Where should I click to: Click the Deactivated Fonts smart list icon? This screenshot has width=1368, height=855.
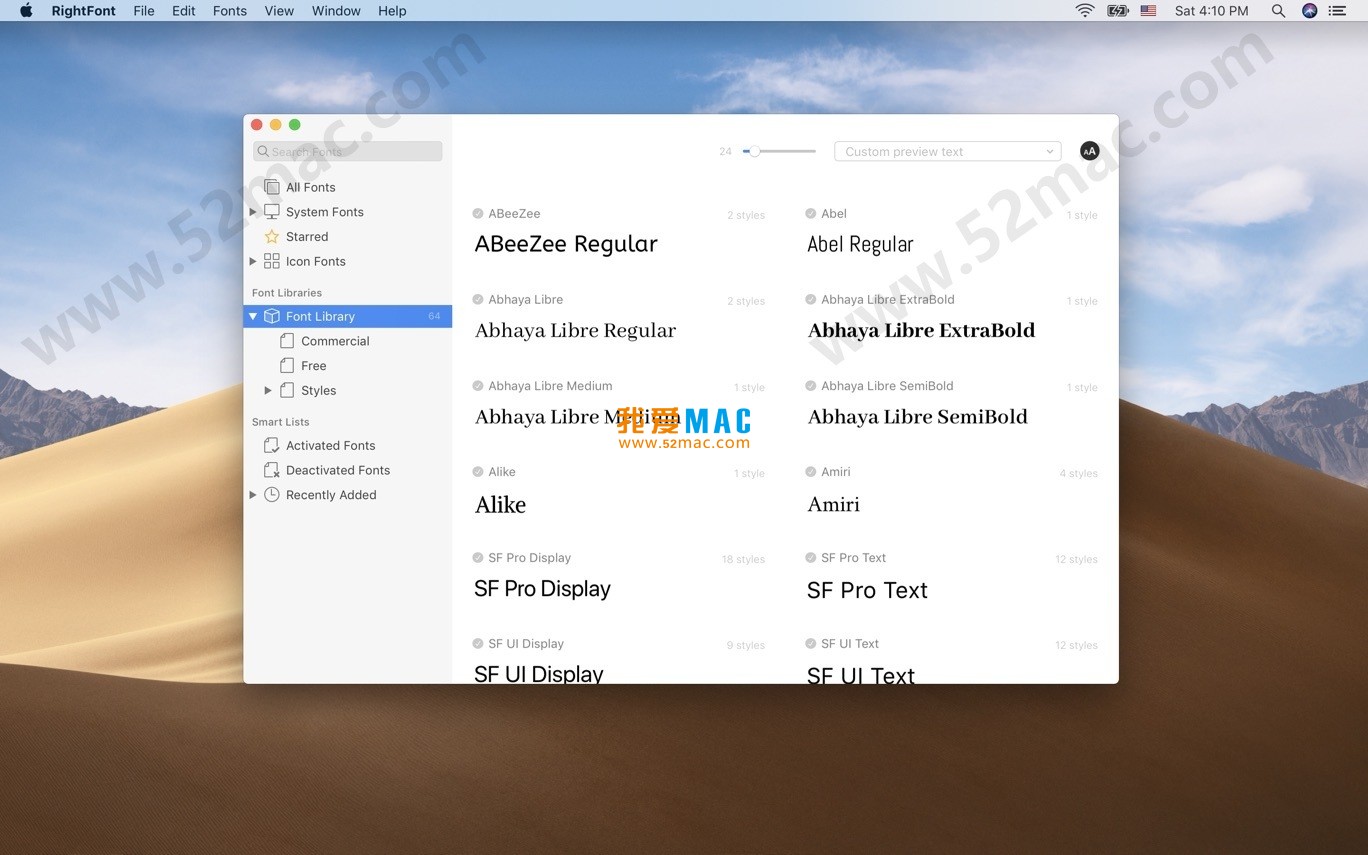click(x=271, y=470)
